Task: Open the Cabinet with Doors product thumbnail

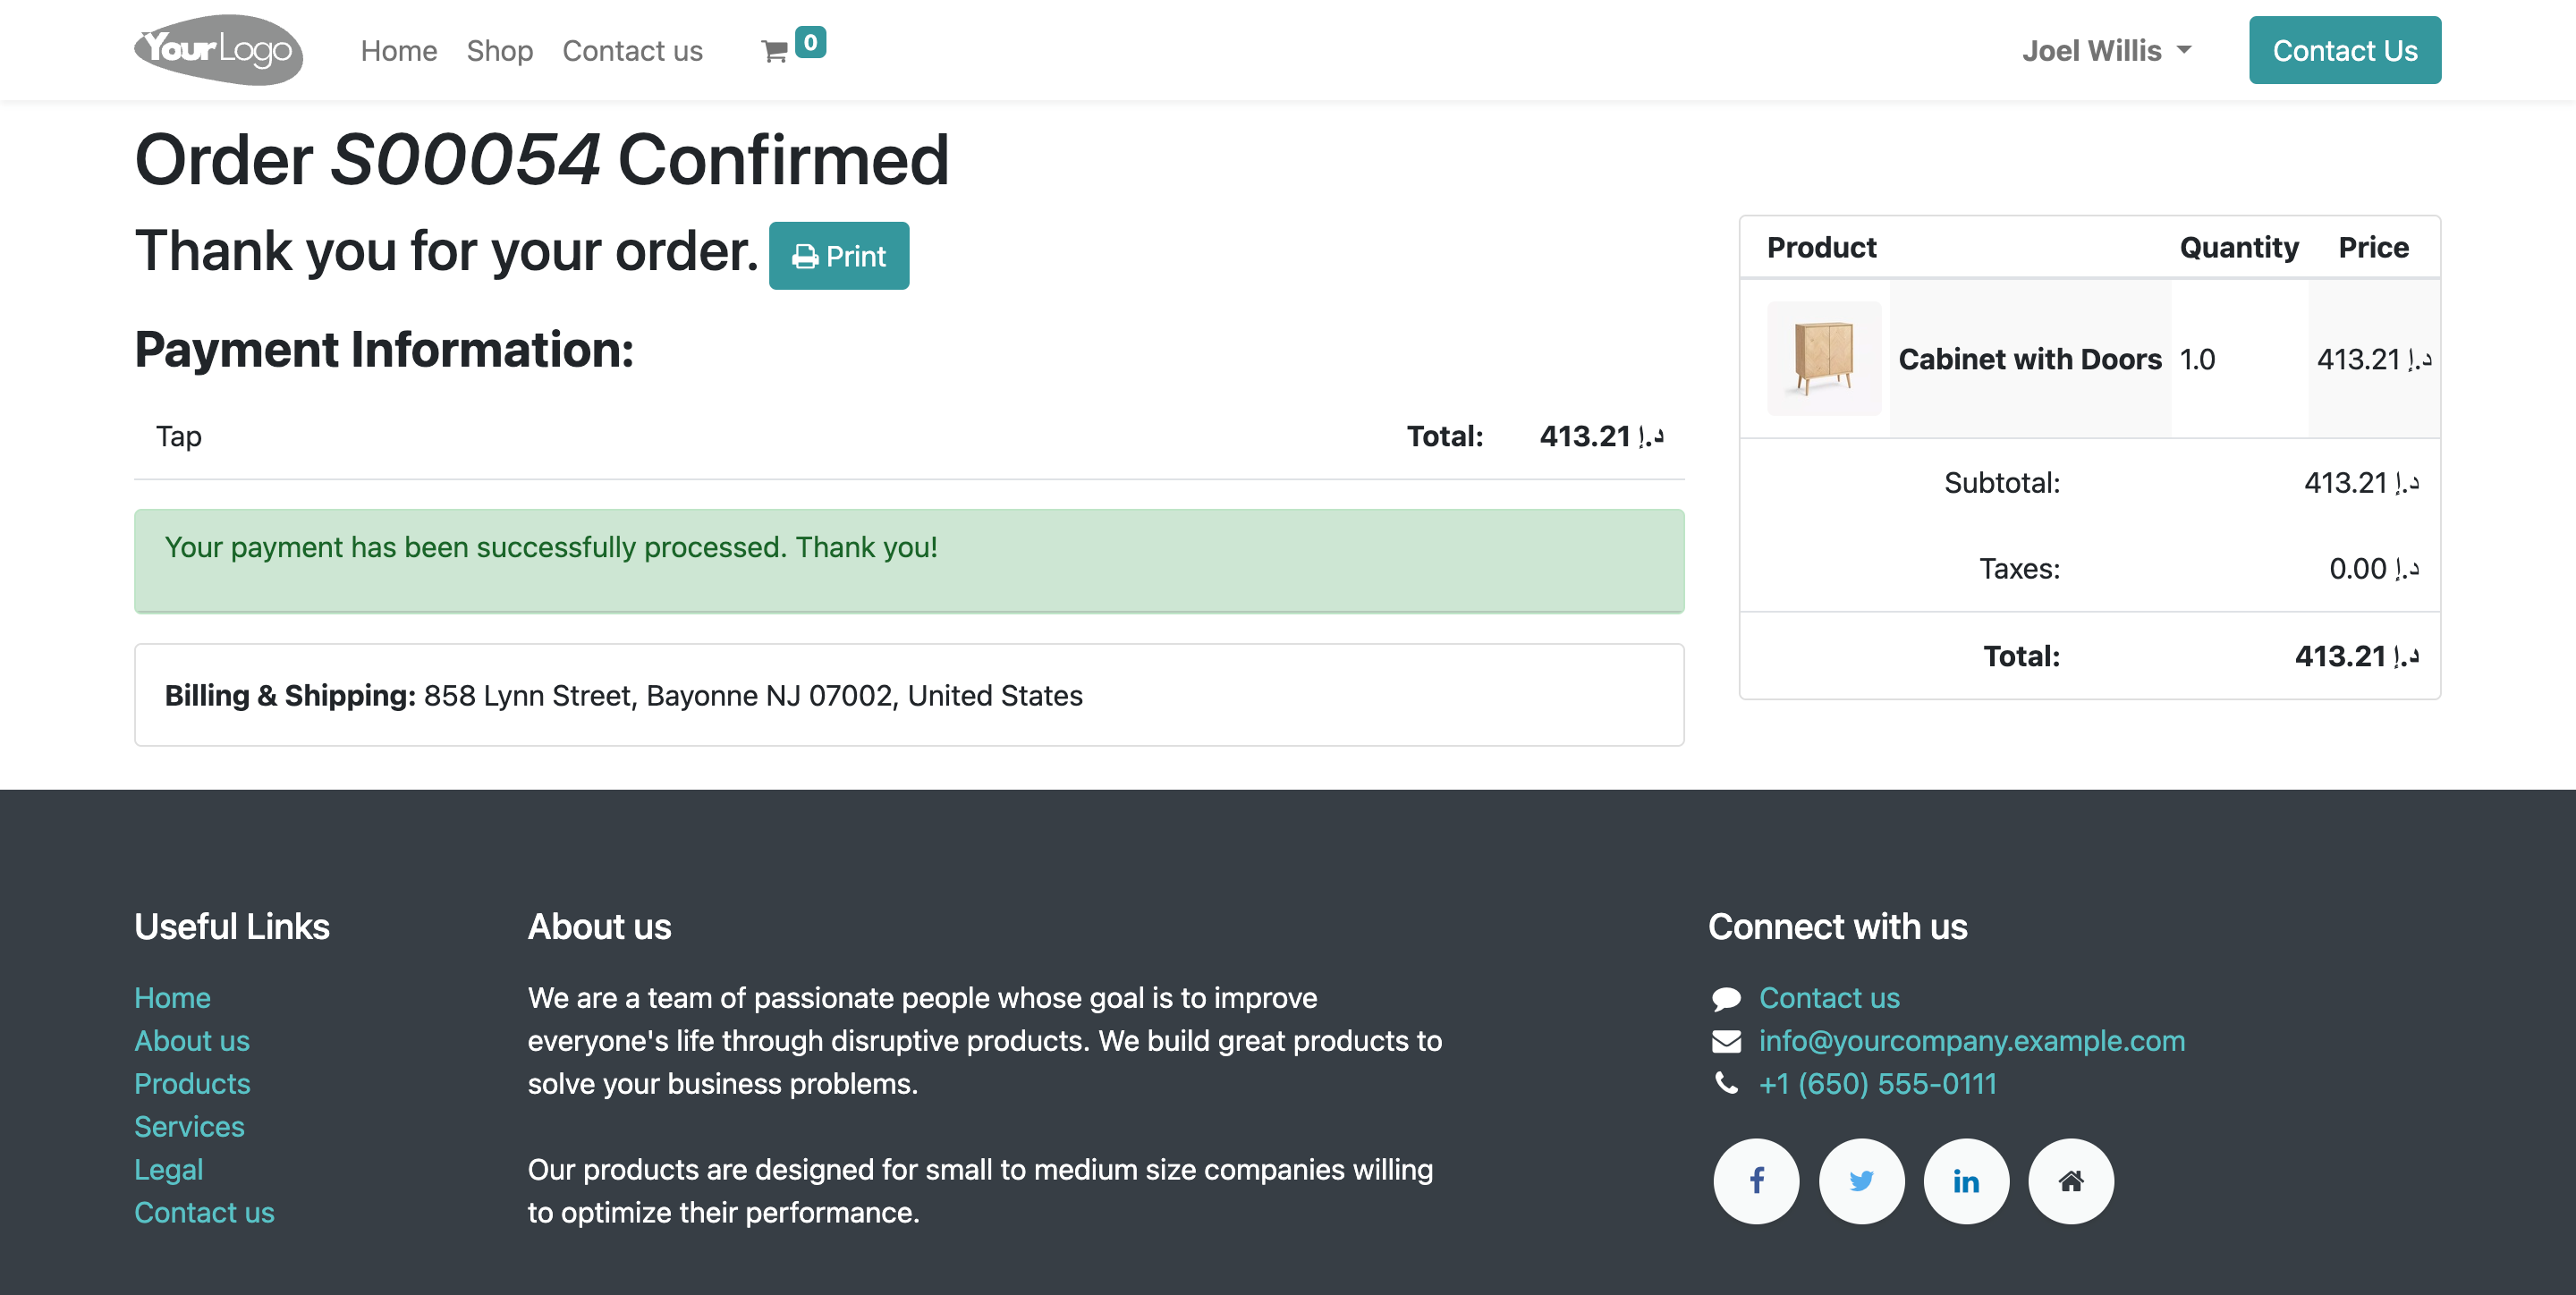Action: coord(1824,358)
